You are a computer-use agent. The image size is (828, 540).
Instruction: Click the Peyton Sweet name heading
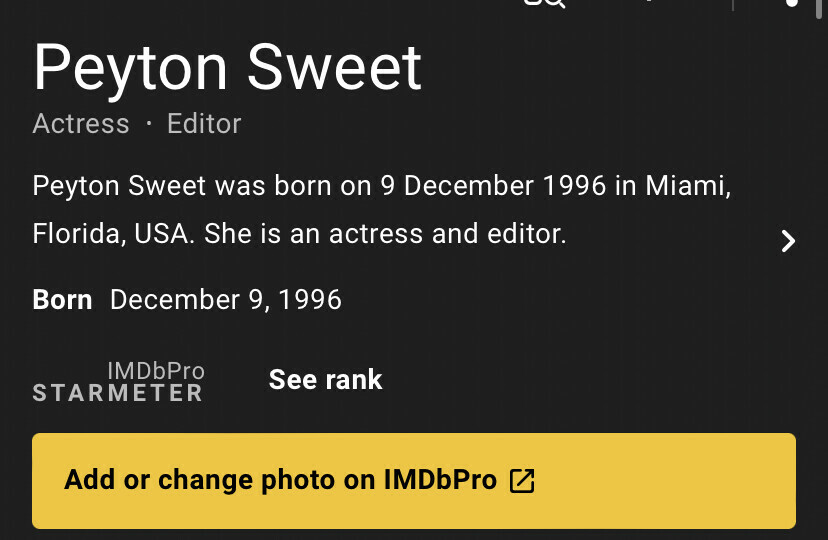(x=228, y=68)
